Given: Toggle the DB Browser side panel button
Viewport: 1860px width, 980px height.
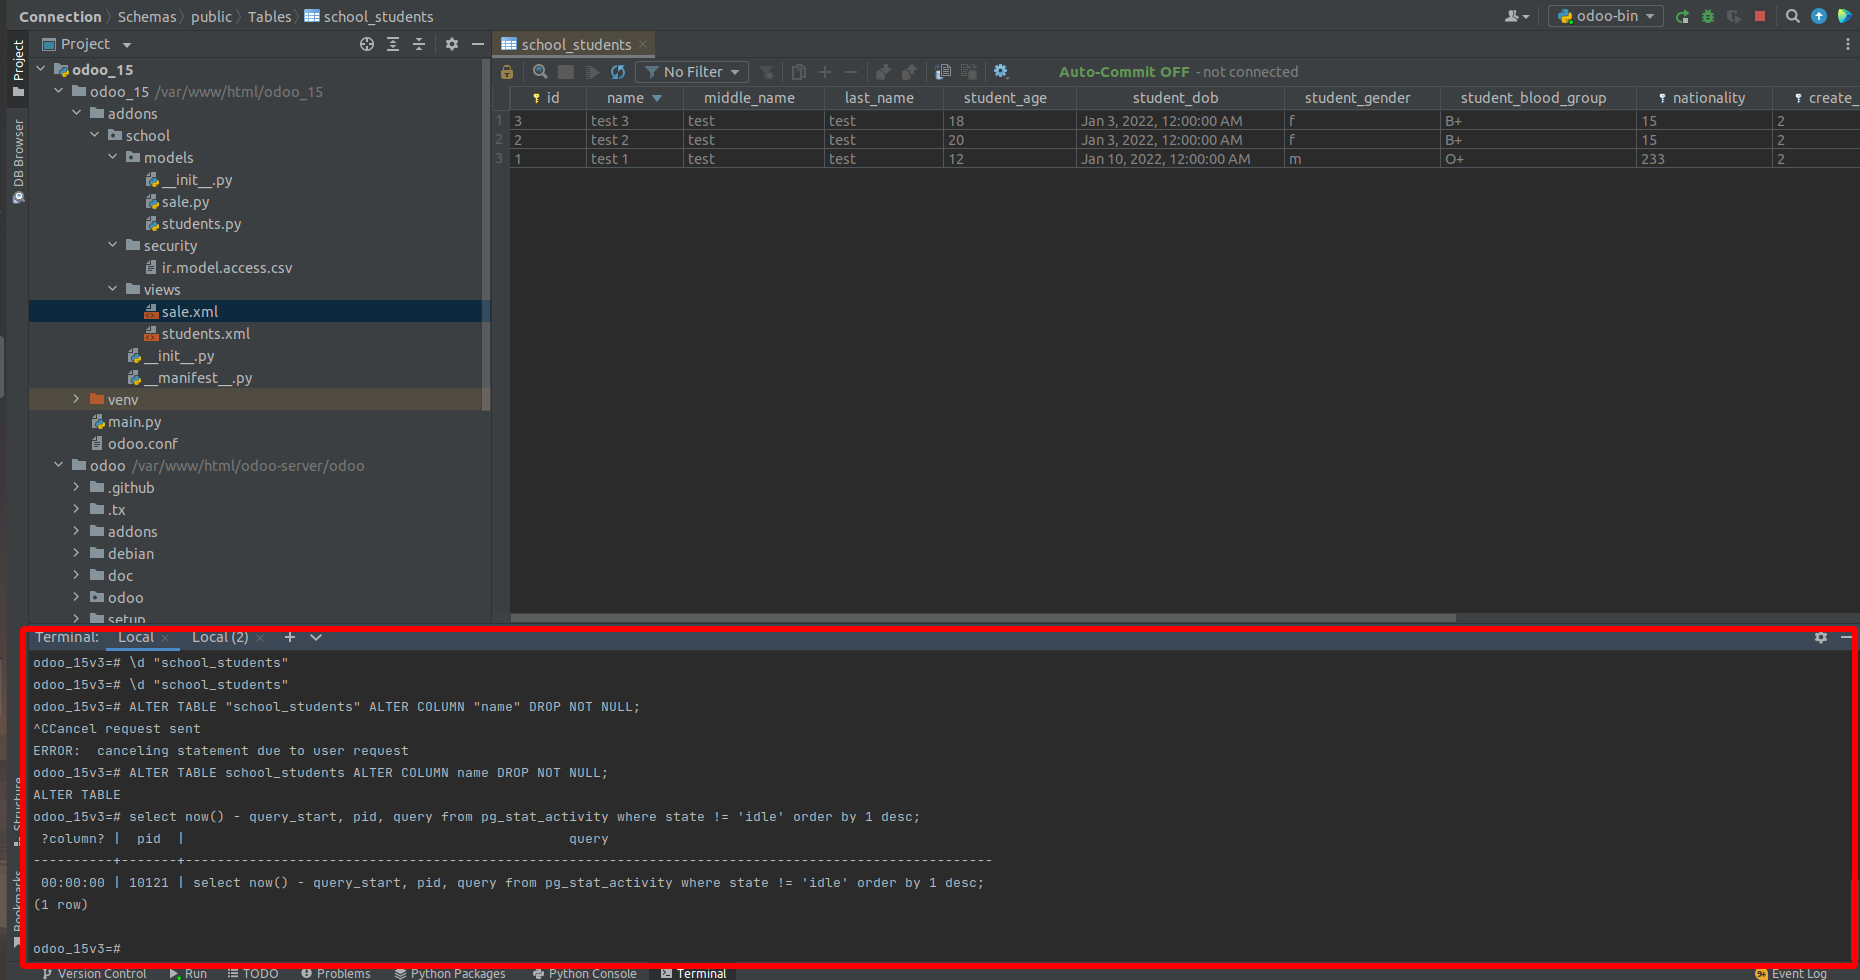Looking at the screenshot, I should (18, 161).
